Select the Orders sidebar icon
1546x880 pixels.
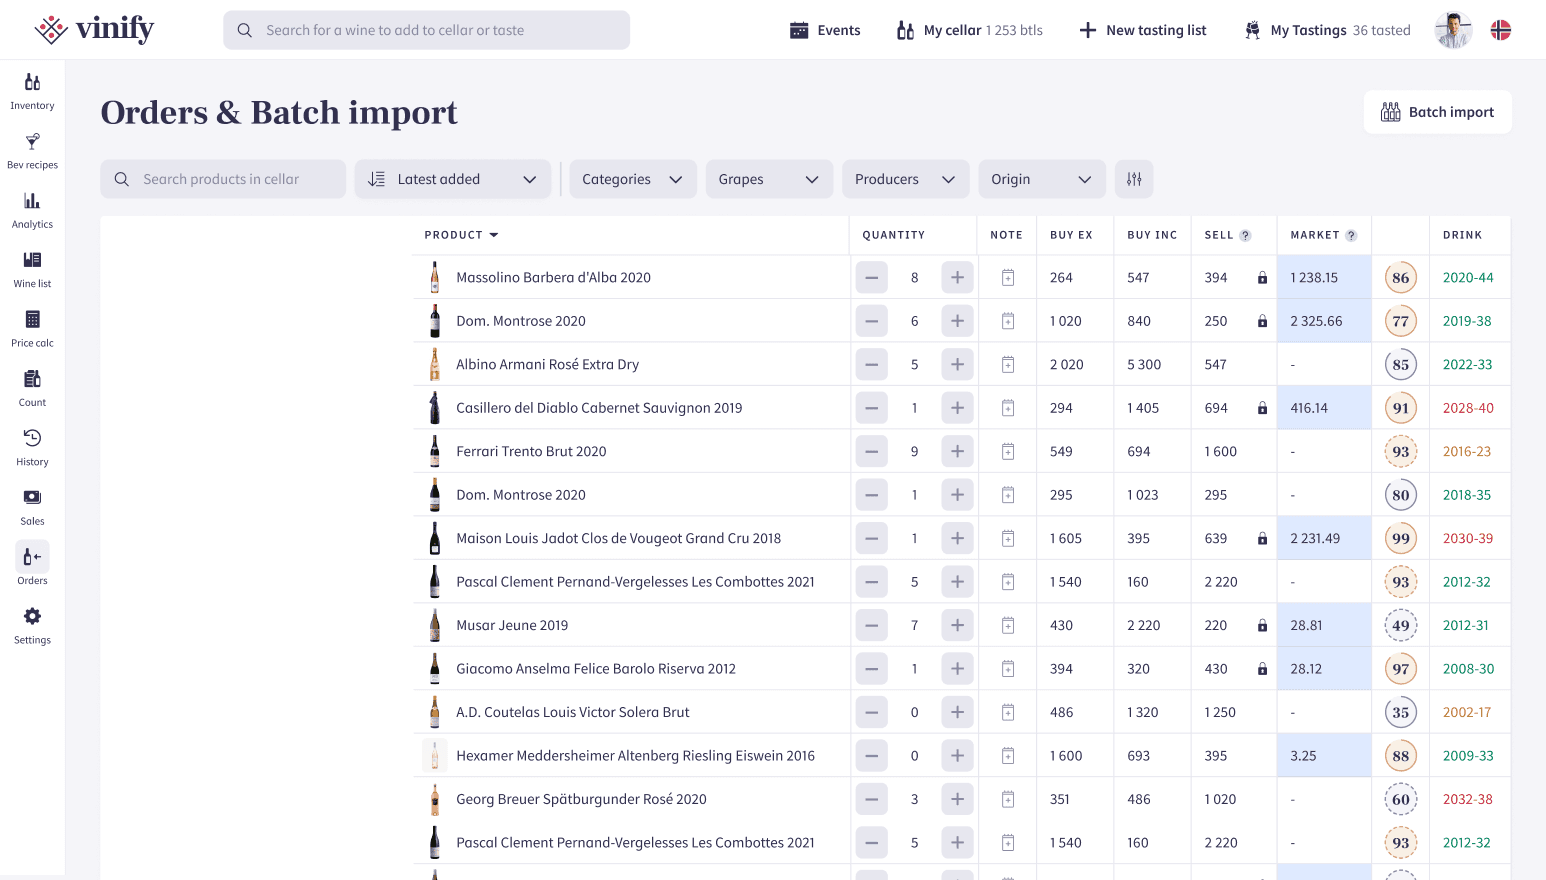pyautogui.click(x=32, y=557)
